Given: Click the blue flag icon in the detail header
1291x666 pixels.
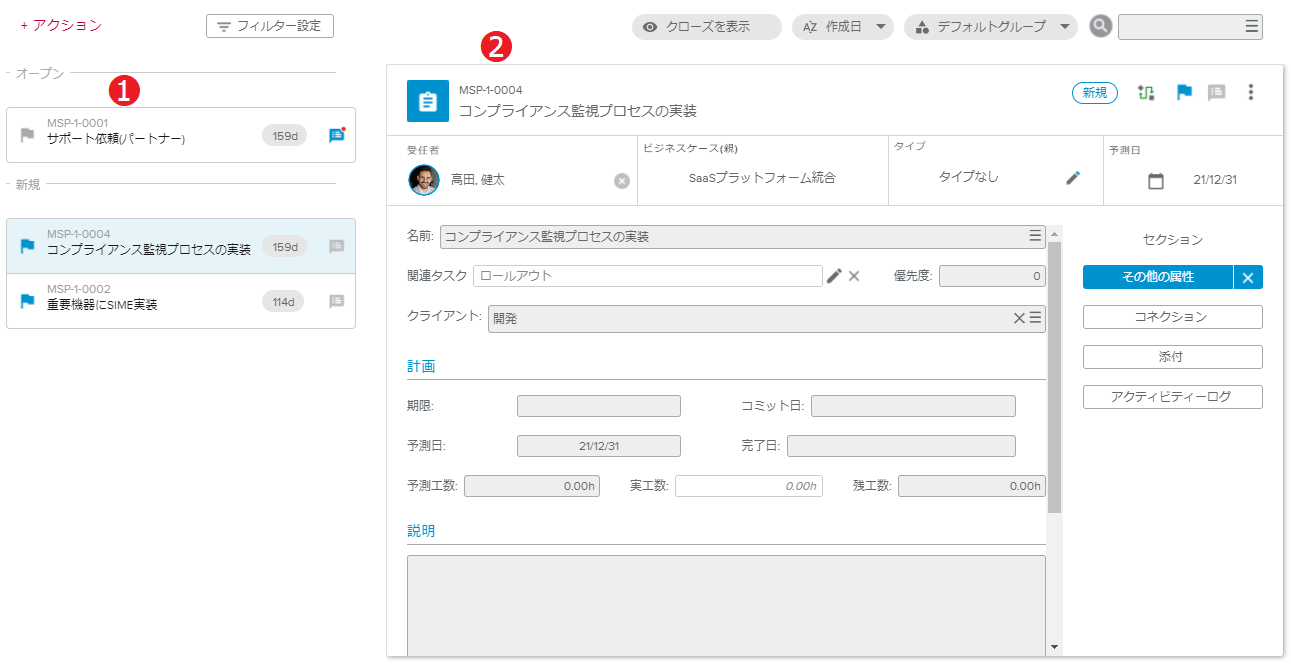Looking at the screenshot, I should [x=1184, y=93].
